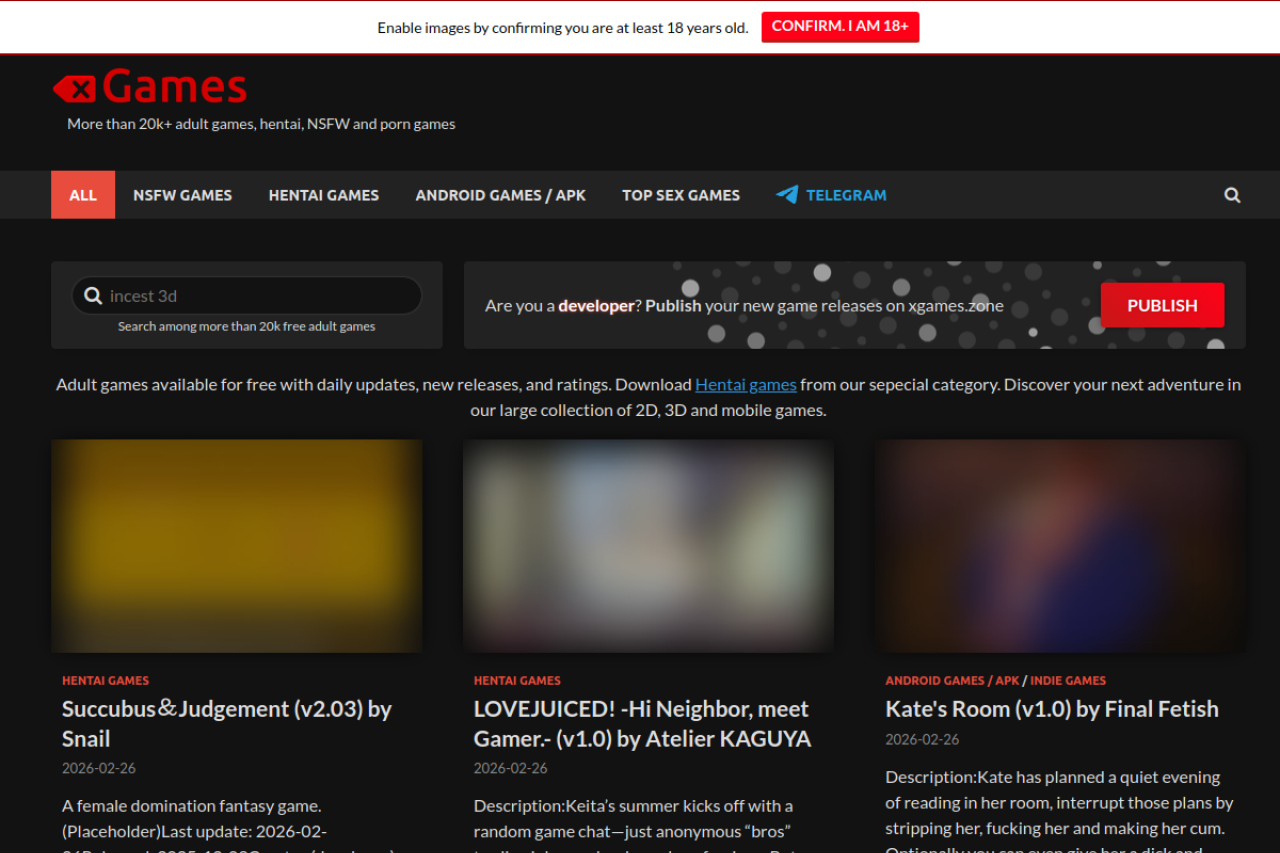1280x853 pixels.
Task: Select the ALL tab in the navigation
Action: [83, 195]
